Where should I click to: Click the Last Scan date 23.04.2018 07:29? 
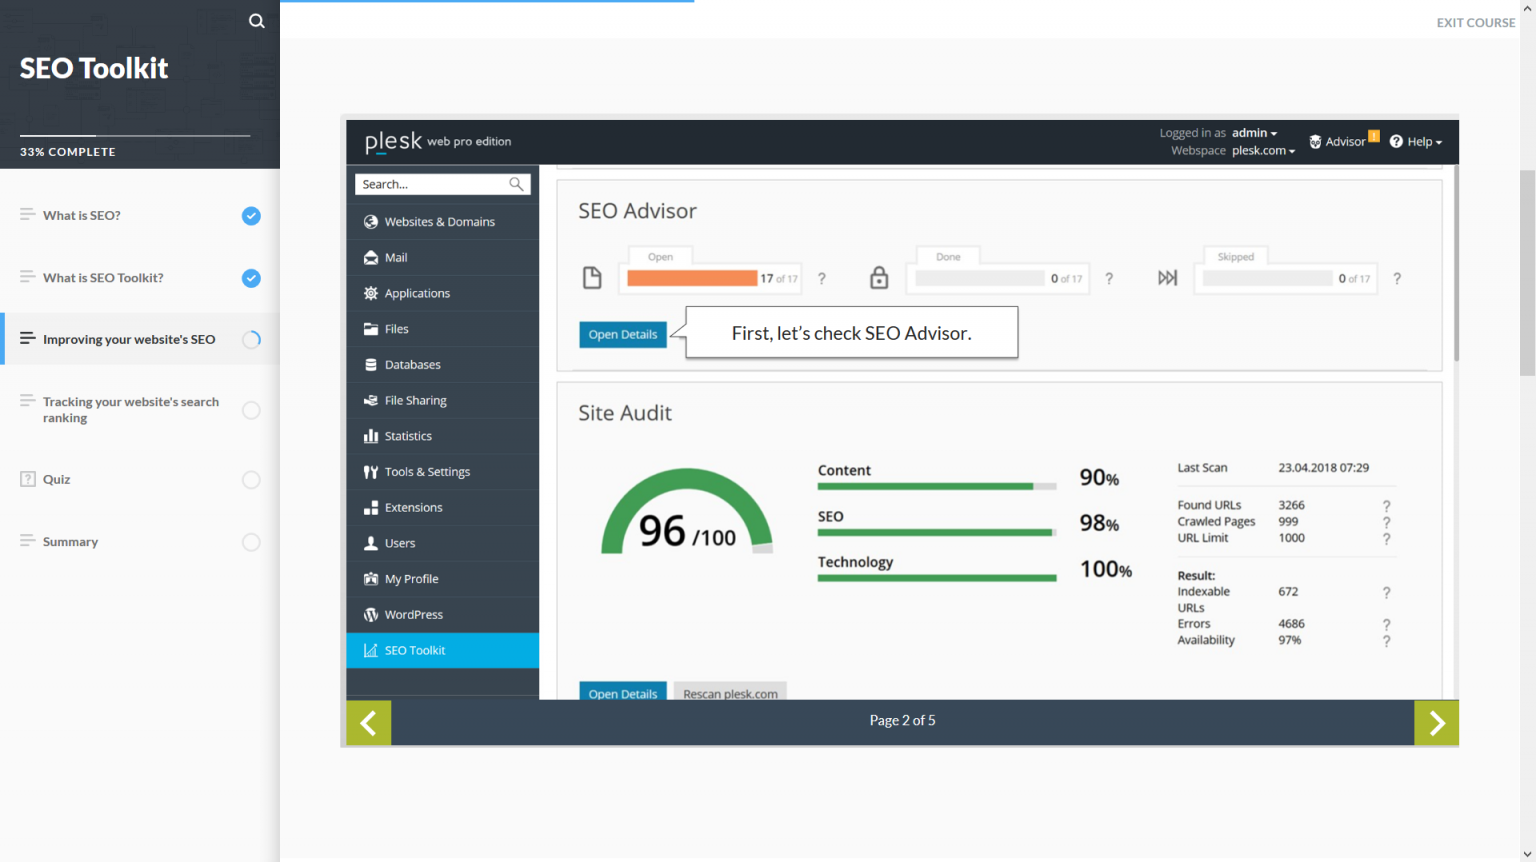1323,468
